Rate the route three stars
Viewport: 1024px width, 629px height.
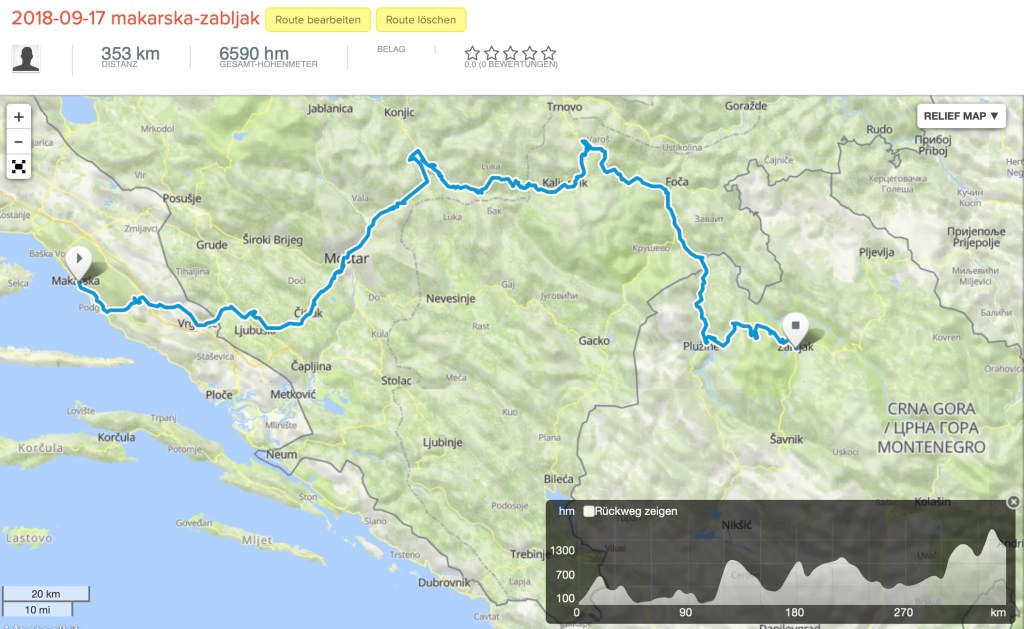point(510,53)
